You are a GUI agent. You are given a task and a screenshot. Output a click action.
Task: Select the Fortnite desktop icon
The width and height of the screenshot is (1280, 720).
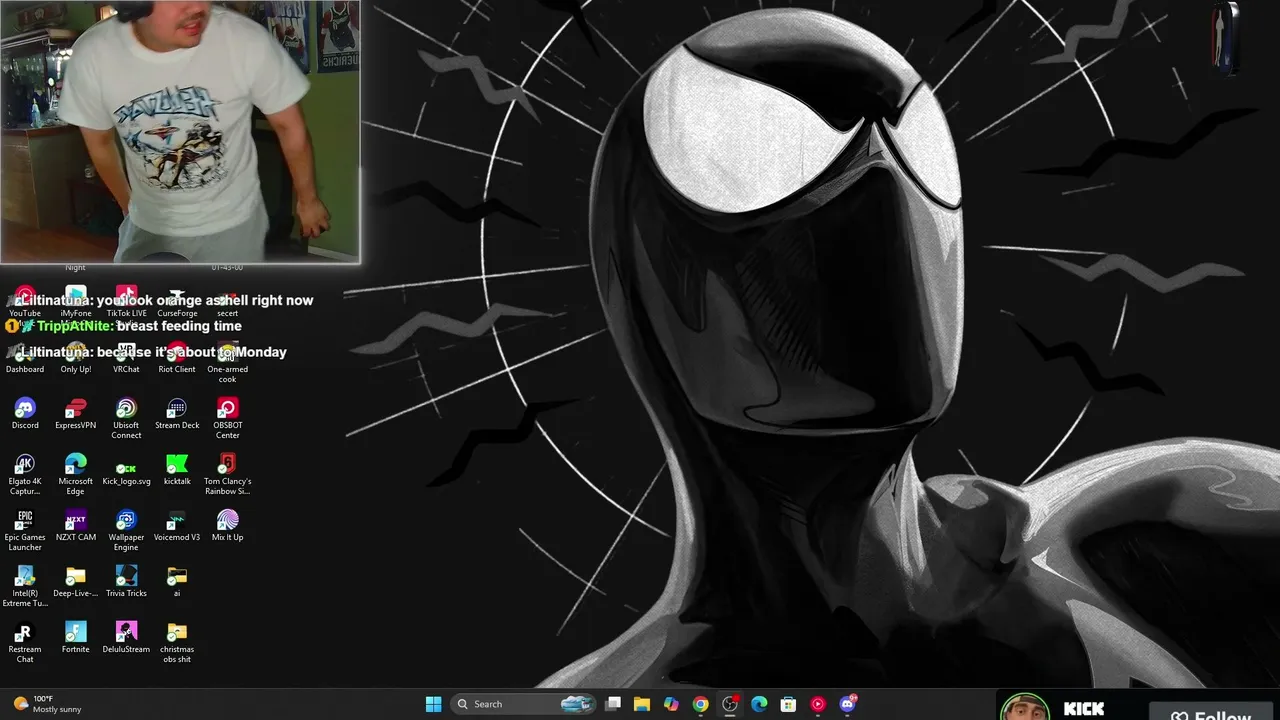point(76,637)
